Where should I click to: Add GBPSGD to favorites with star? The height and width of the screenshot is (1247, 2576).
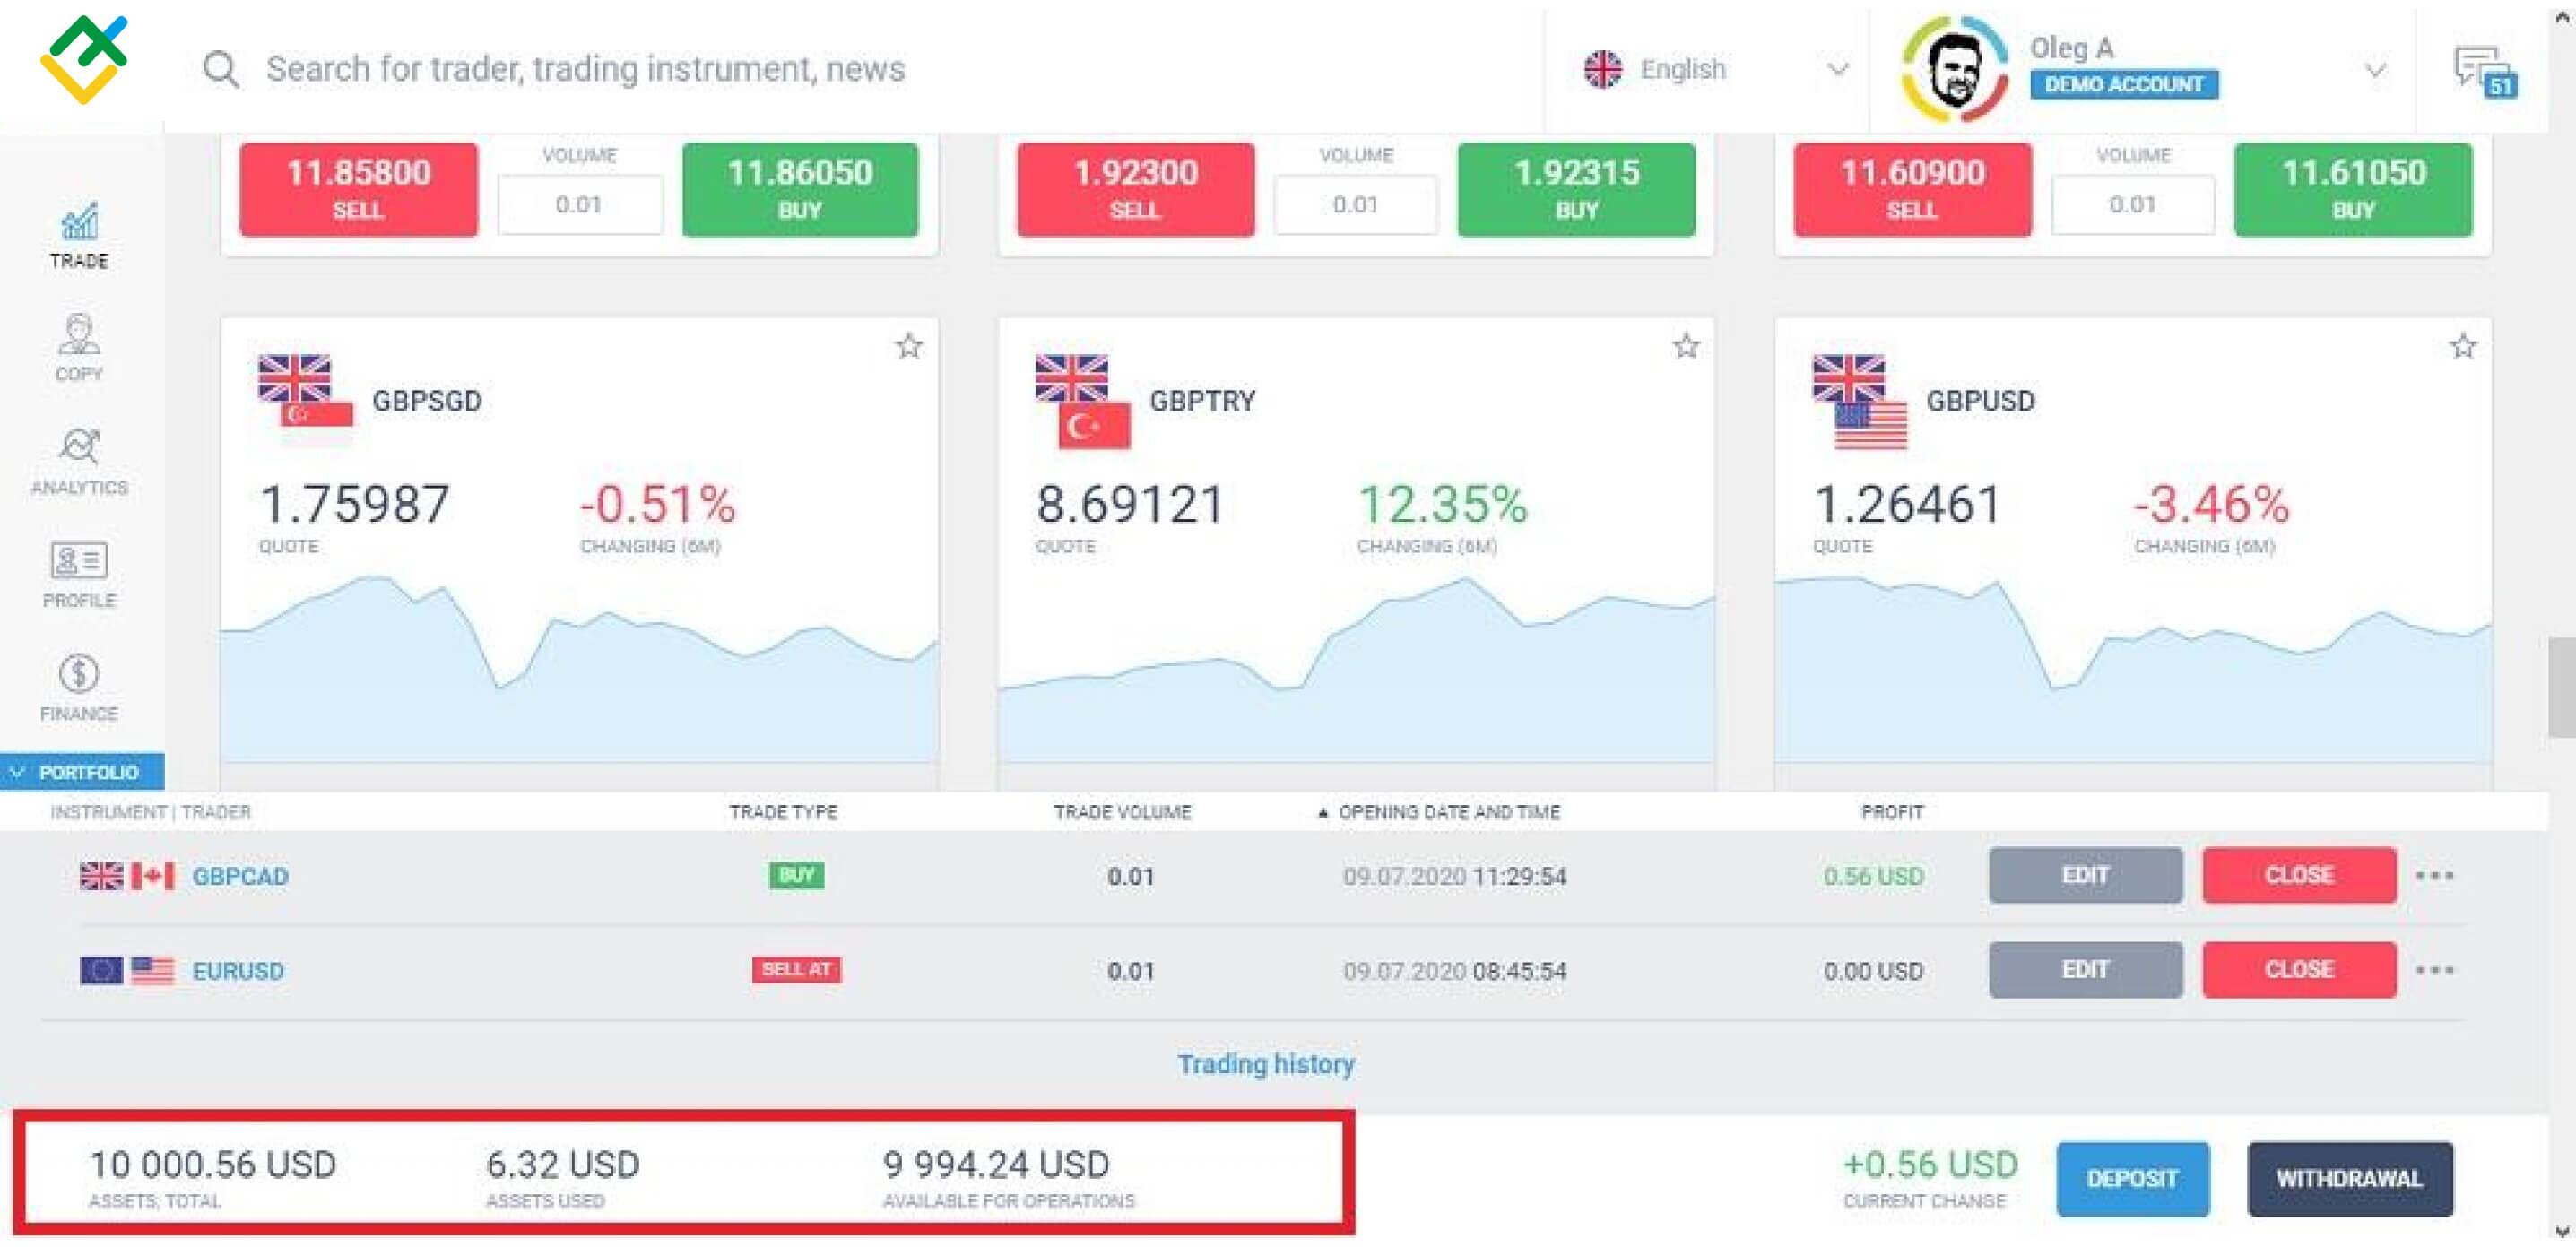[x=908, y=347]
